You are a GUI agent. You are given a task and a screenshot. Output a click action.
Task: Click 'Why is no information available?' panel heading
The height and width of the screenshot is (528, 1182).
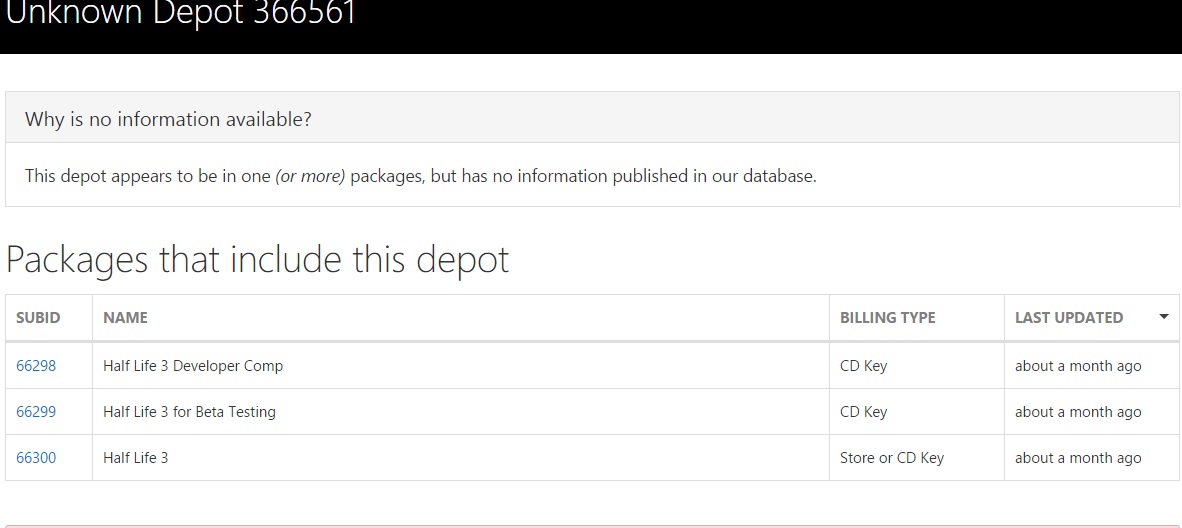[x=168, y=119]
